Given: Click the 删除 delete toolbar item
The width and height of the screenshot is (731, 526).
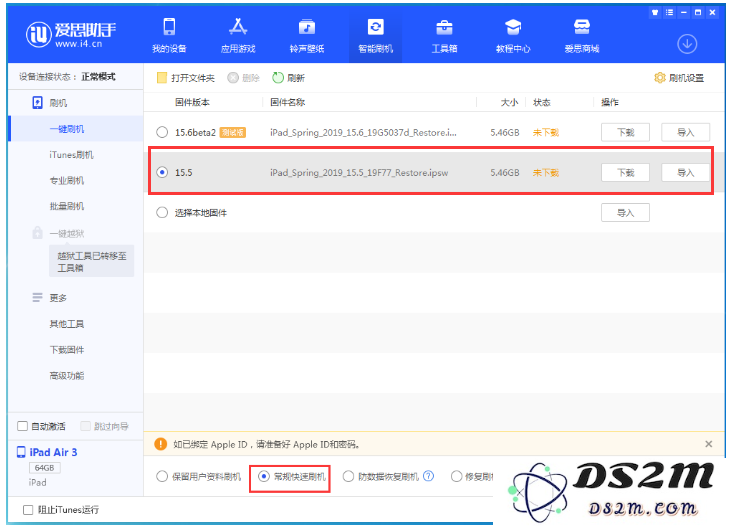Looking at the screenshot, I should 243,78.
